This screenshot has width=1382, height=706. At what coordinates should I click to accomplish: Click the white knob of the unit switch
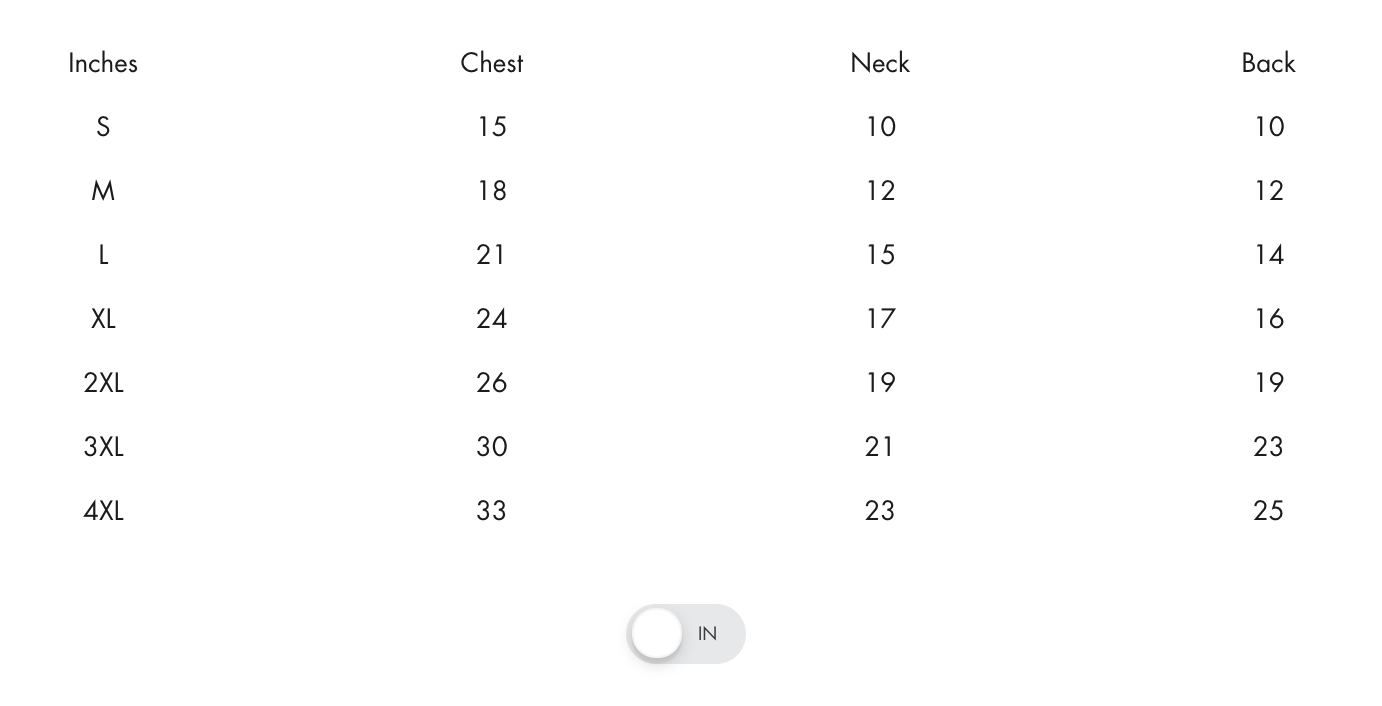tap(657, 633)
